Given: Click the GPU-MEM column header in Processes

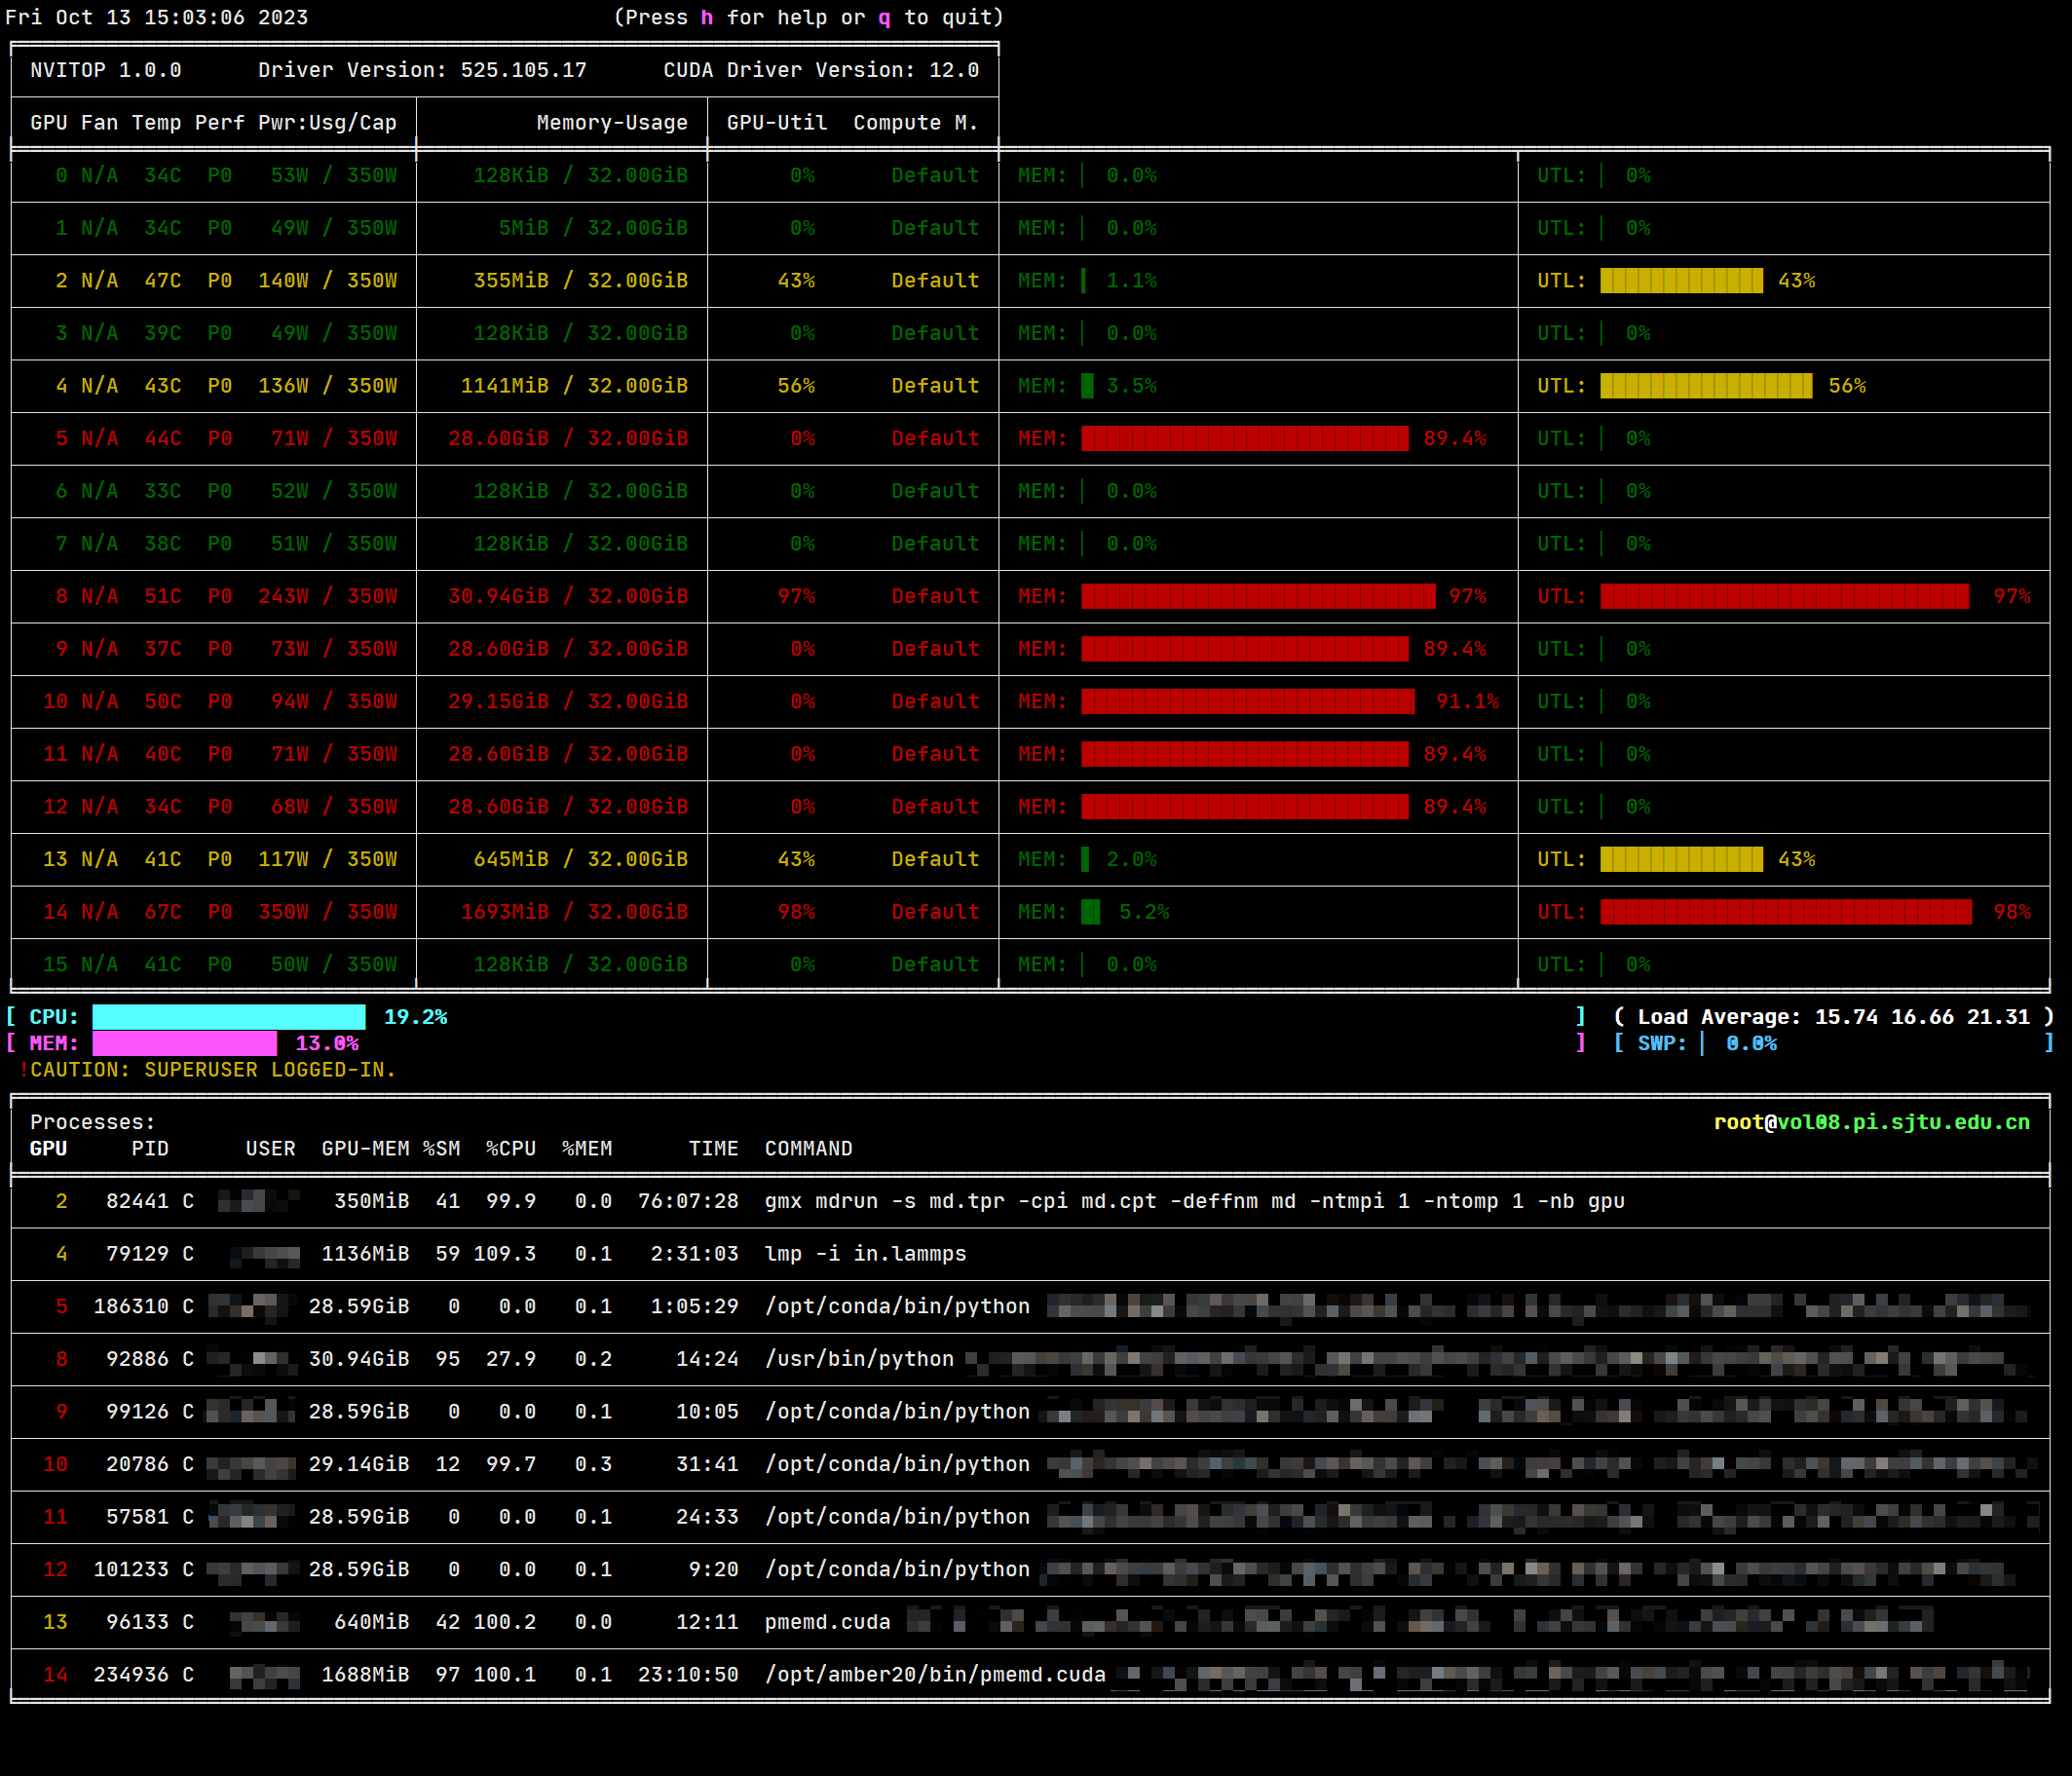Looking at the screenshot, I should (x=365, y=1149).
